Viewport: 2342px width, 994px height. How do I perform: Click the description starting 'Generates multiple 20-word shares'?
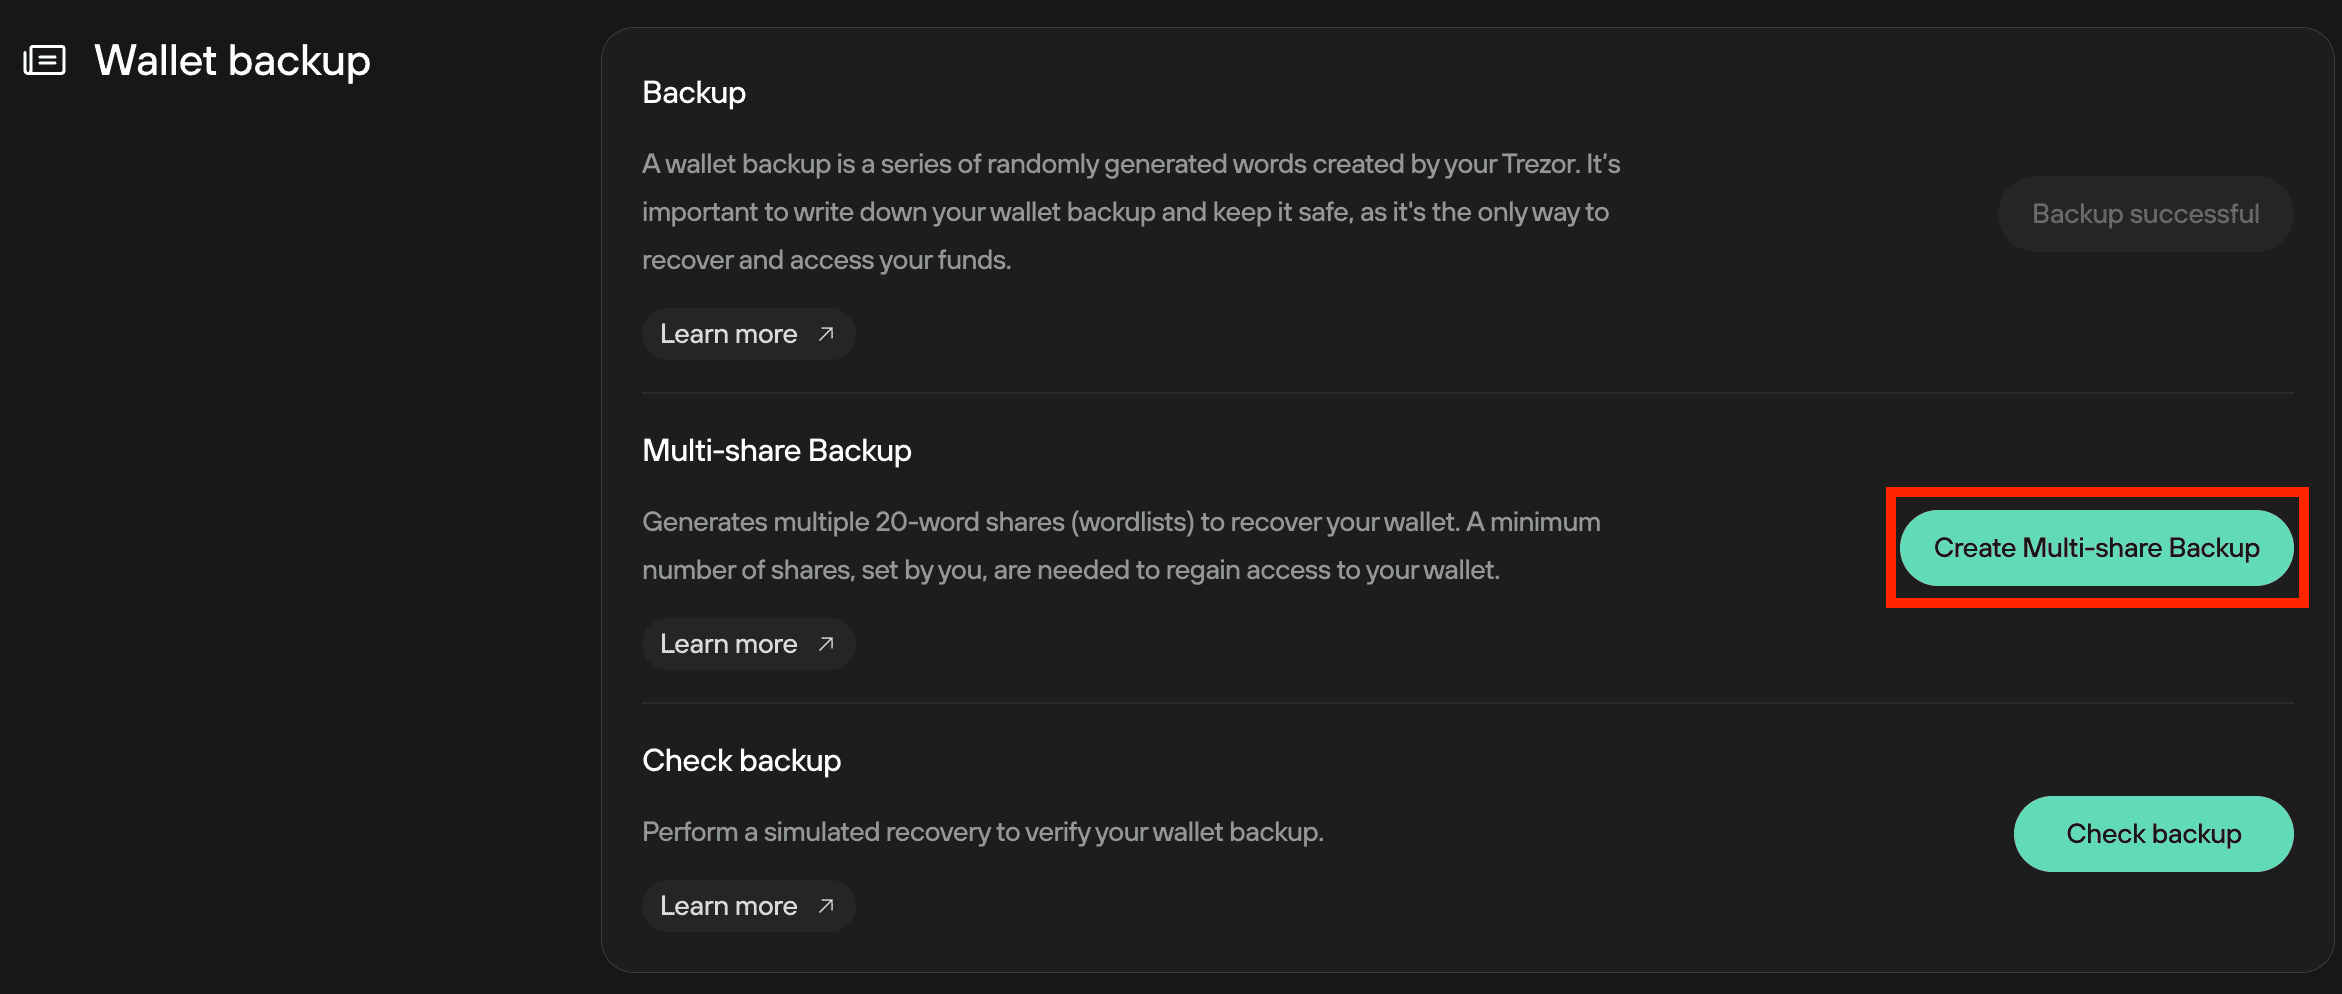pos(1121,546)
